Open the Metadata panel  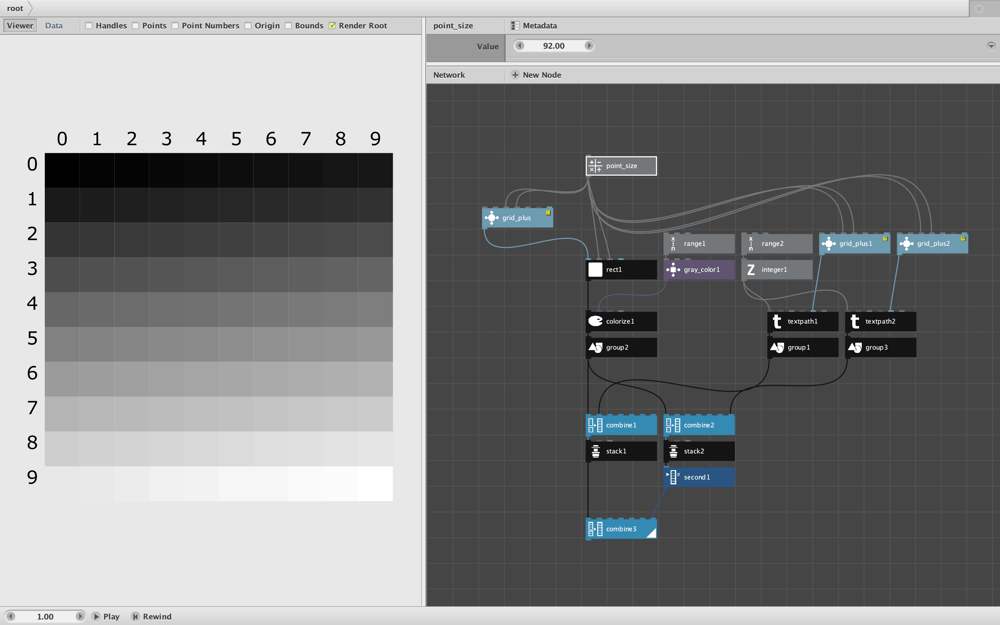[540, 26]
